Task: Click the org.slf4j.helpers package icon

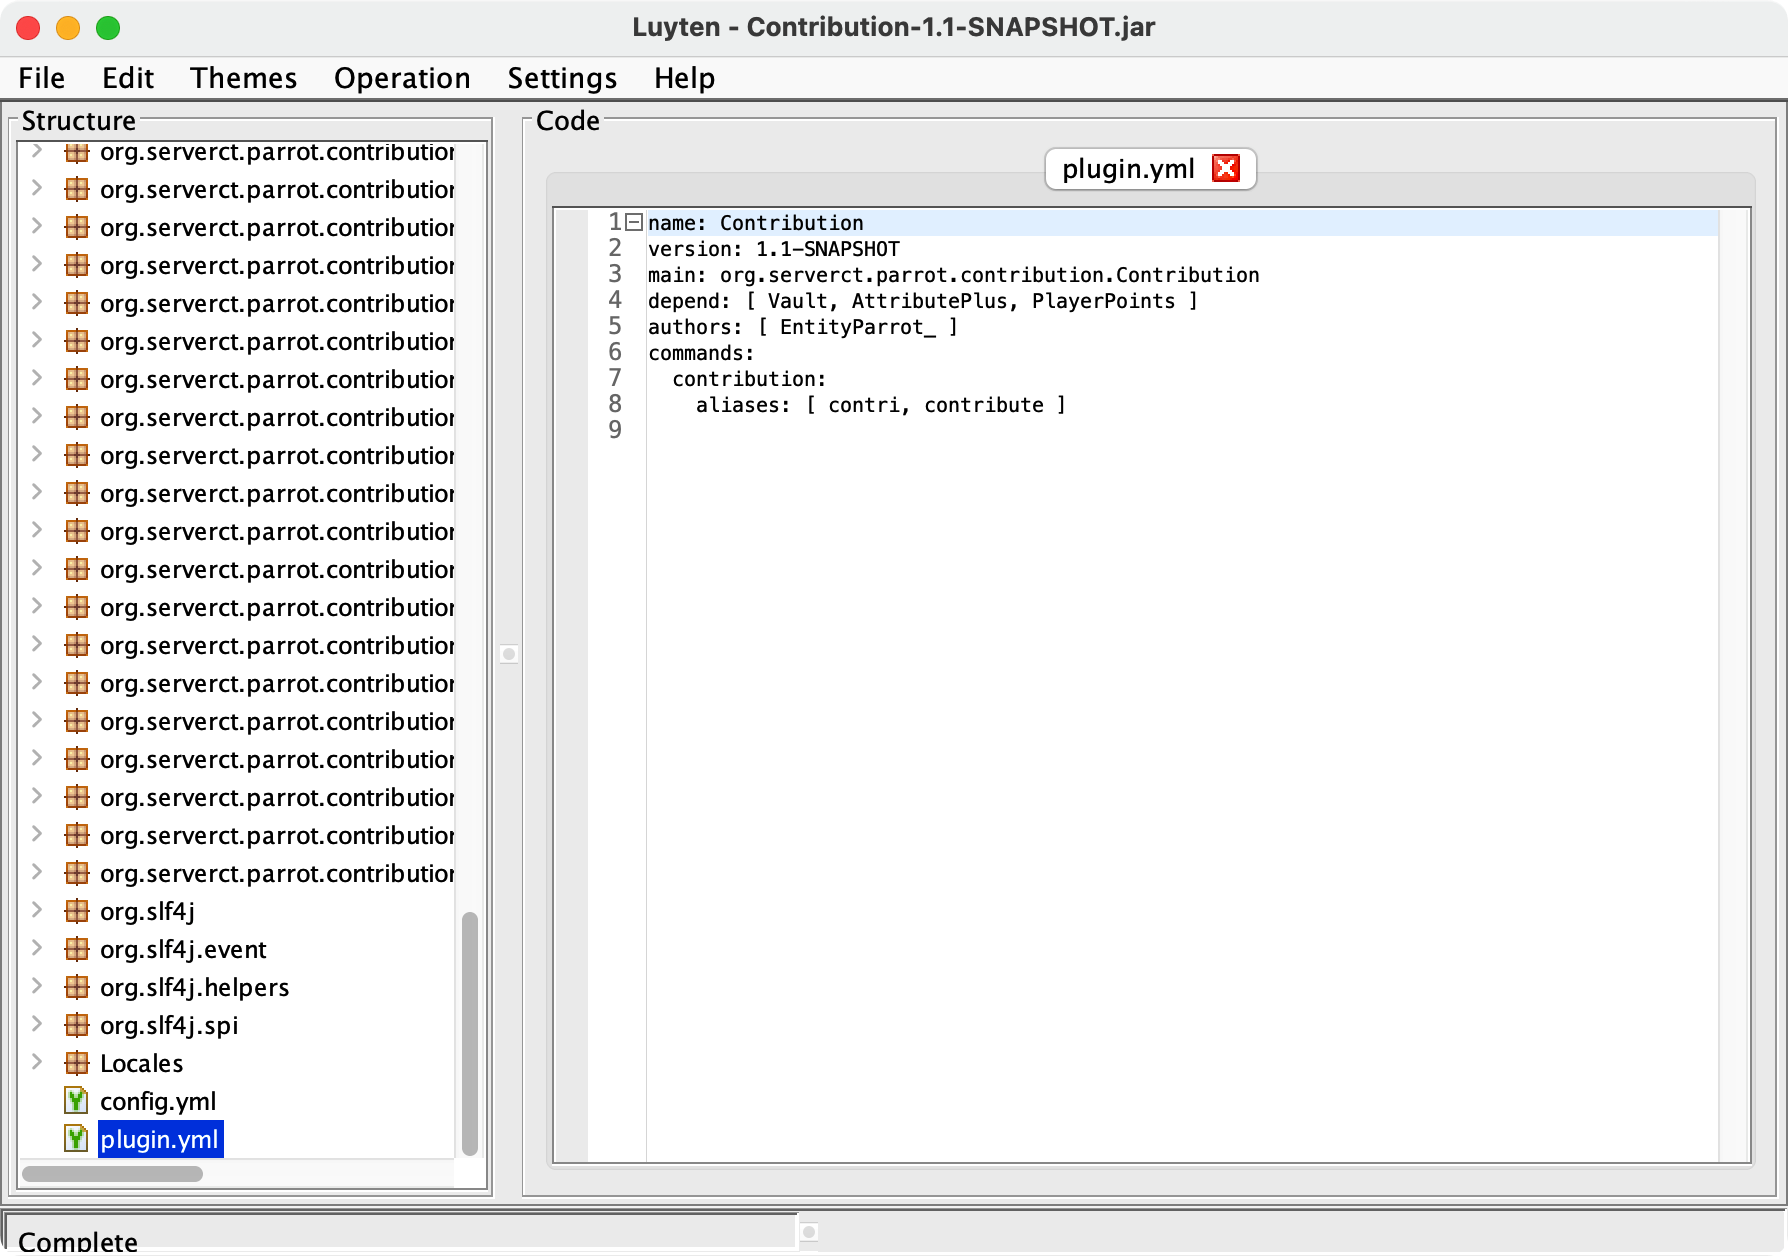Action: pos(76,987)
